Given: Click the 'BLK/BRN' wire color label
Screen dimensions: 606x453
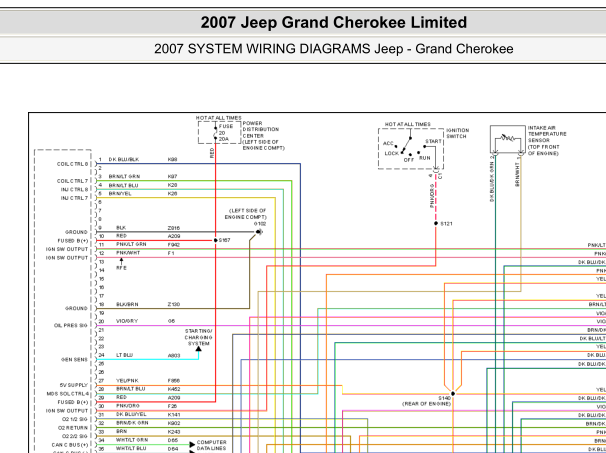Looking at the screenshot, I should (127, 304).
